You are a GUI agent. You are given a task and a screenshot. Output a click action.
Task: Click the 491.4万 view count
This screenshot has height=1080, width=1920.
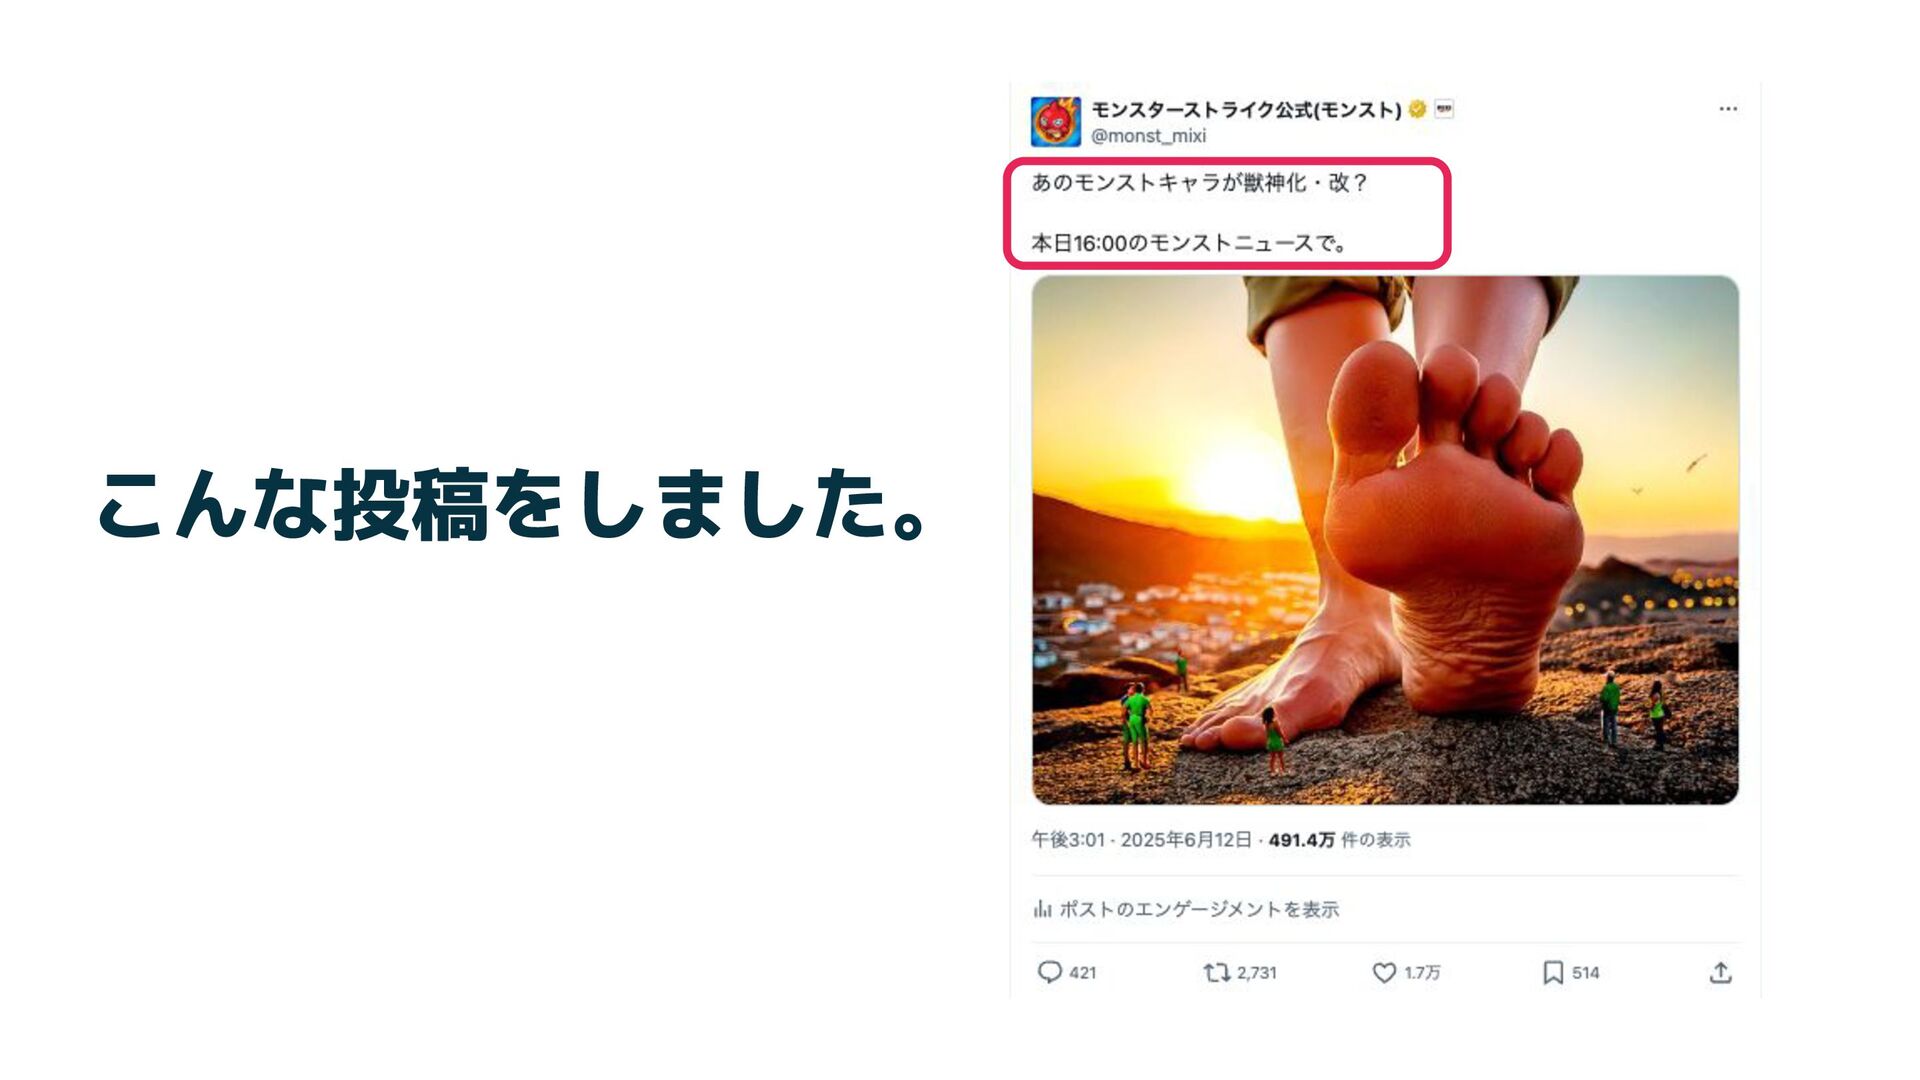(1301, 840)
